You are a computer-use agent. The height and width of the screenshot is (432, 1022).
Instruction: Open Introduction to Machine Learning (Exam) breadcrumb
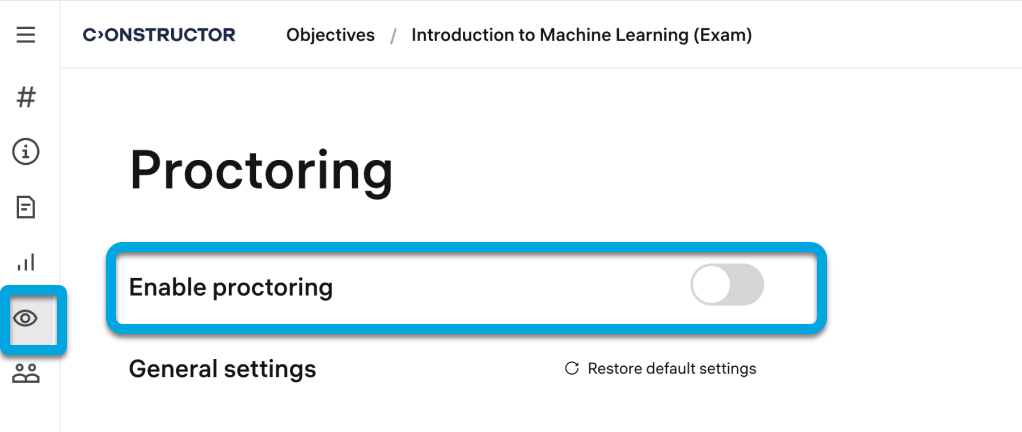(x=581, y=36)
